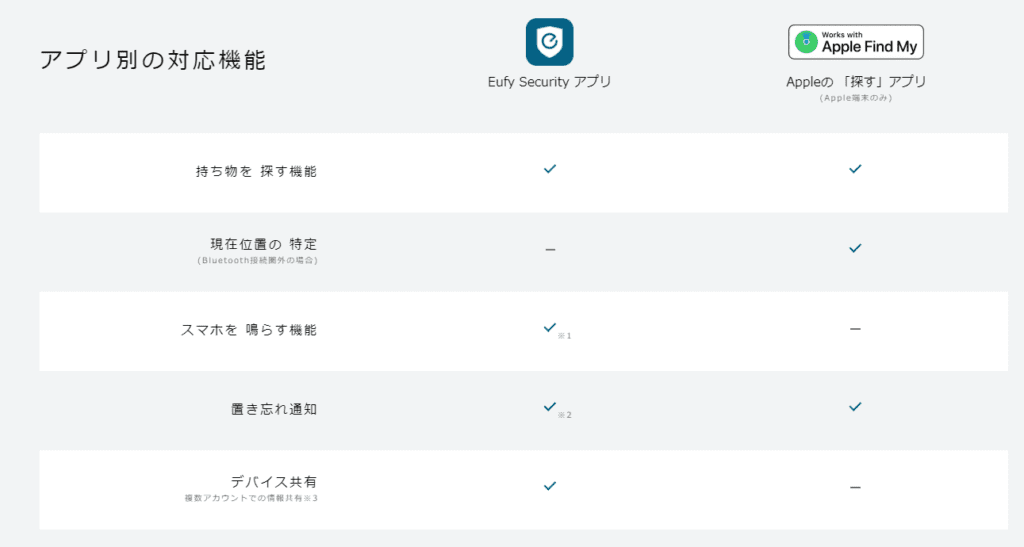
Task: Select the Appleの「探す」アプリ column label
Action: coord(855,82)
